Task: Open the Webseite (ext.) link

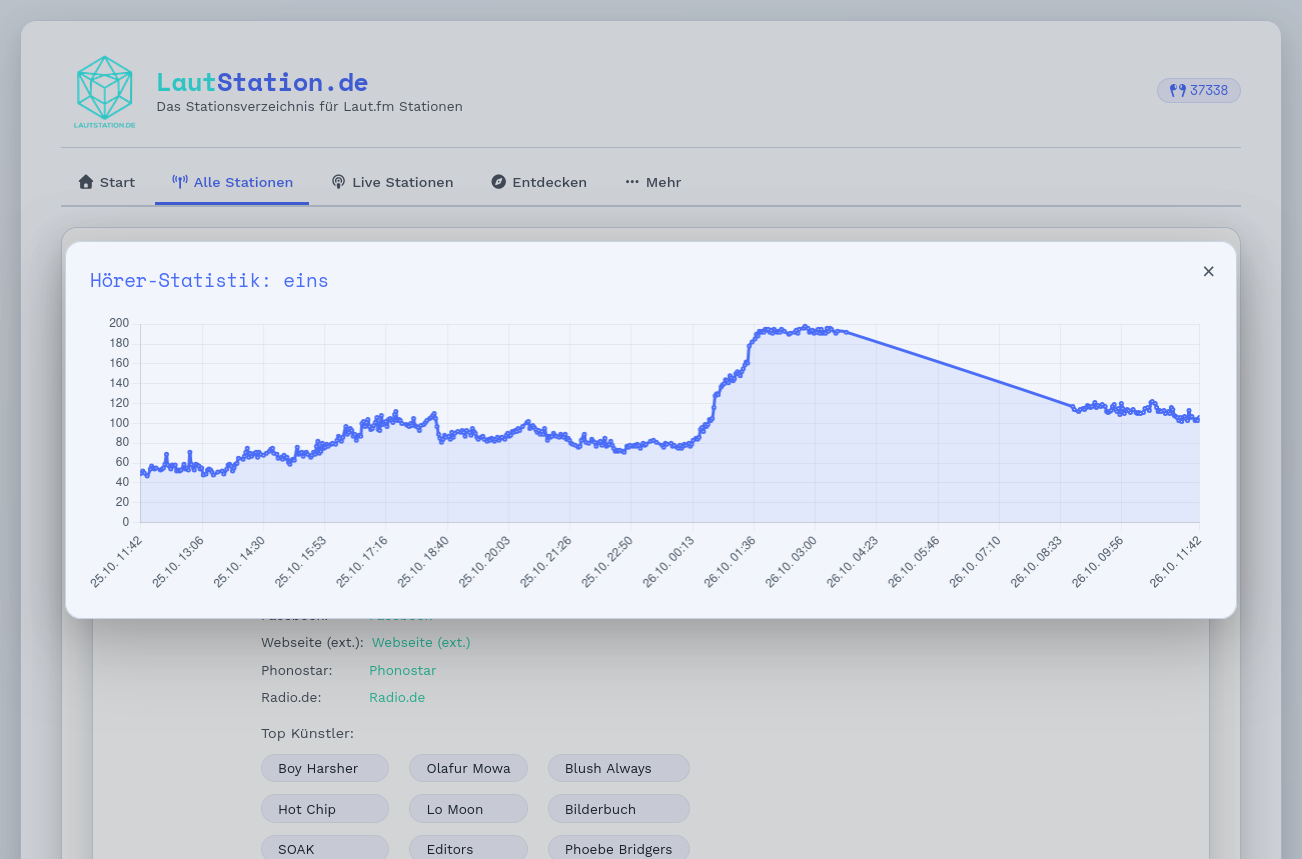Action: (421, 642)
